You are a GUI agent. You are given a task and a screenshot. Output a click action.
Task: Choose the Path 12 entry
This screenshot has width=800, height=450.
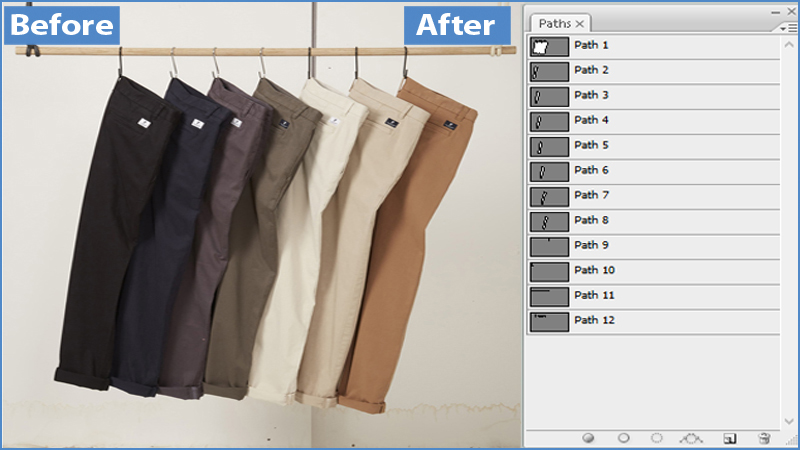pos(594,320)
